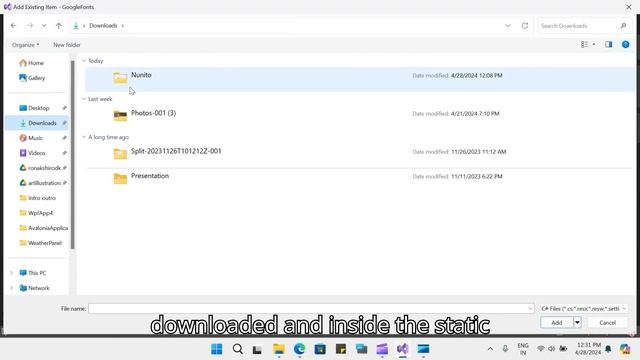Change the view layout icon
This screenshot has width=640, height=360.
[x=584, y=44]
